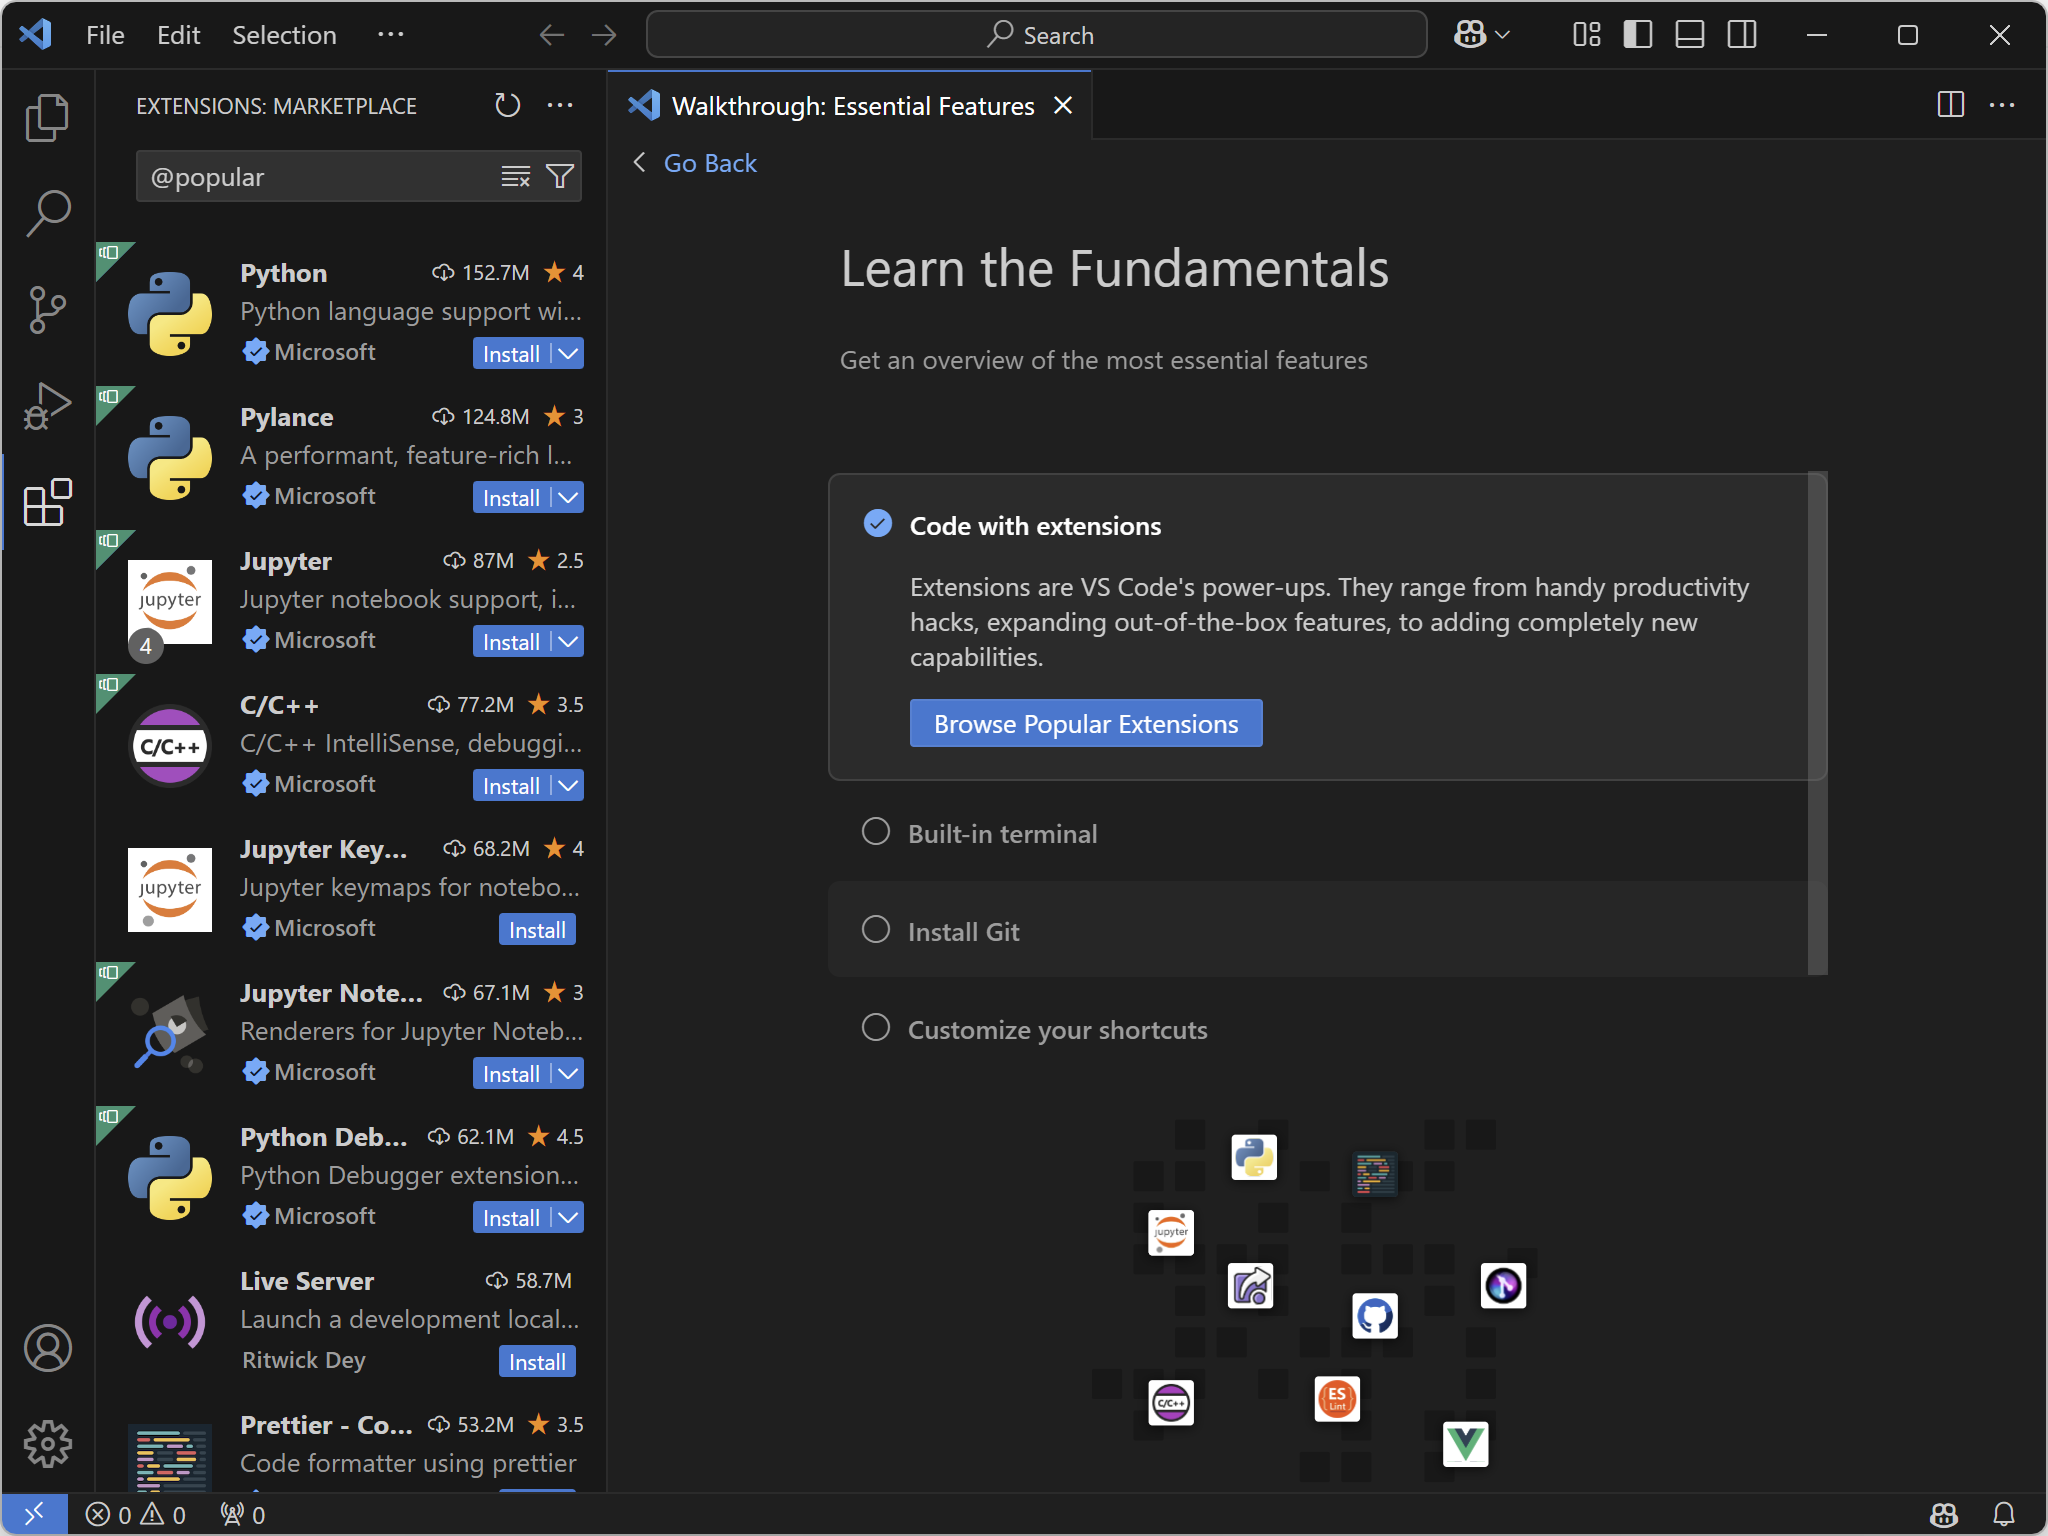Open the Selection menu
The height and width of the screenshot is (1536, 2048).
click(284, 35)
